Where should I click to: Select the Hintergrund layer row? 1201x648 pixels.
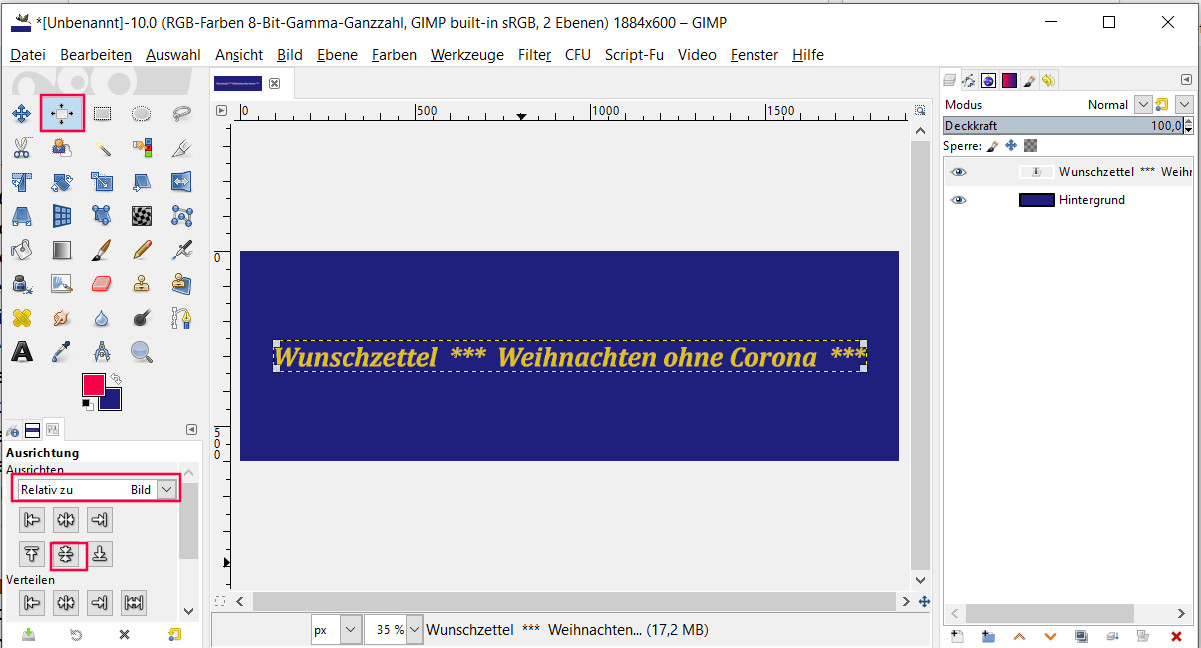(1068, 200)
